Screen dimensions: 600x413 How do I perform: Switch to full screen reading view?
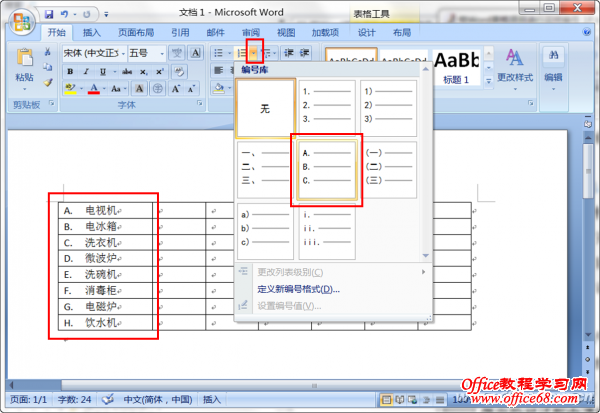pyautogui.click(x=400, y=400)
